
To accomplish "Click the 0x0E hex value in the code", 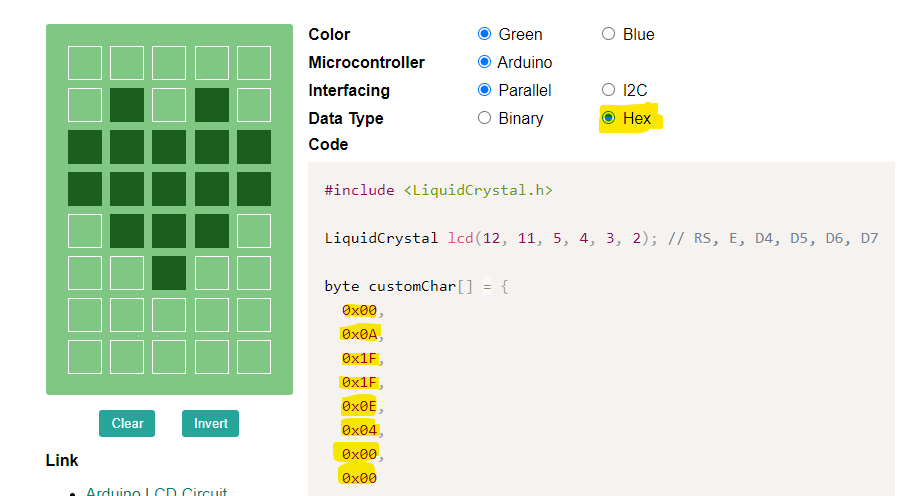I will coord(360,406).
